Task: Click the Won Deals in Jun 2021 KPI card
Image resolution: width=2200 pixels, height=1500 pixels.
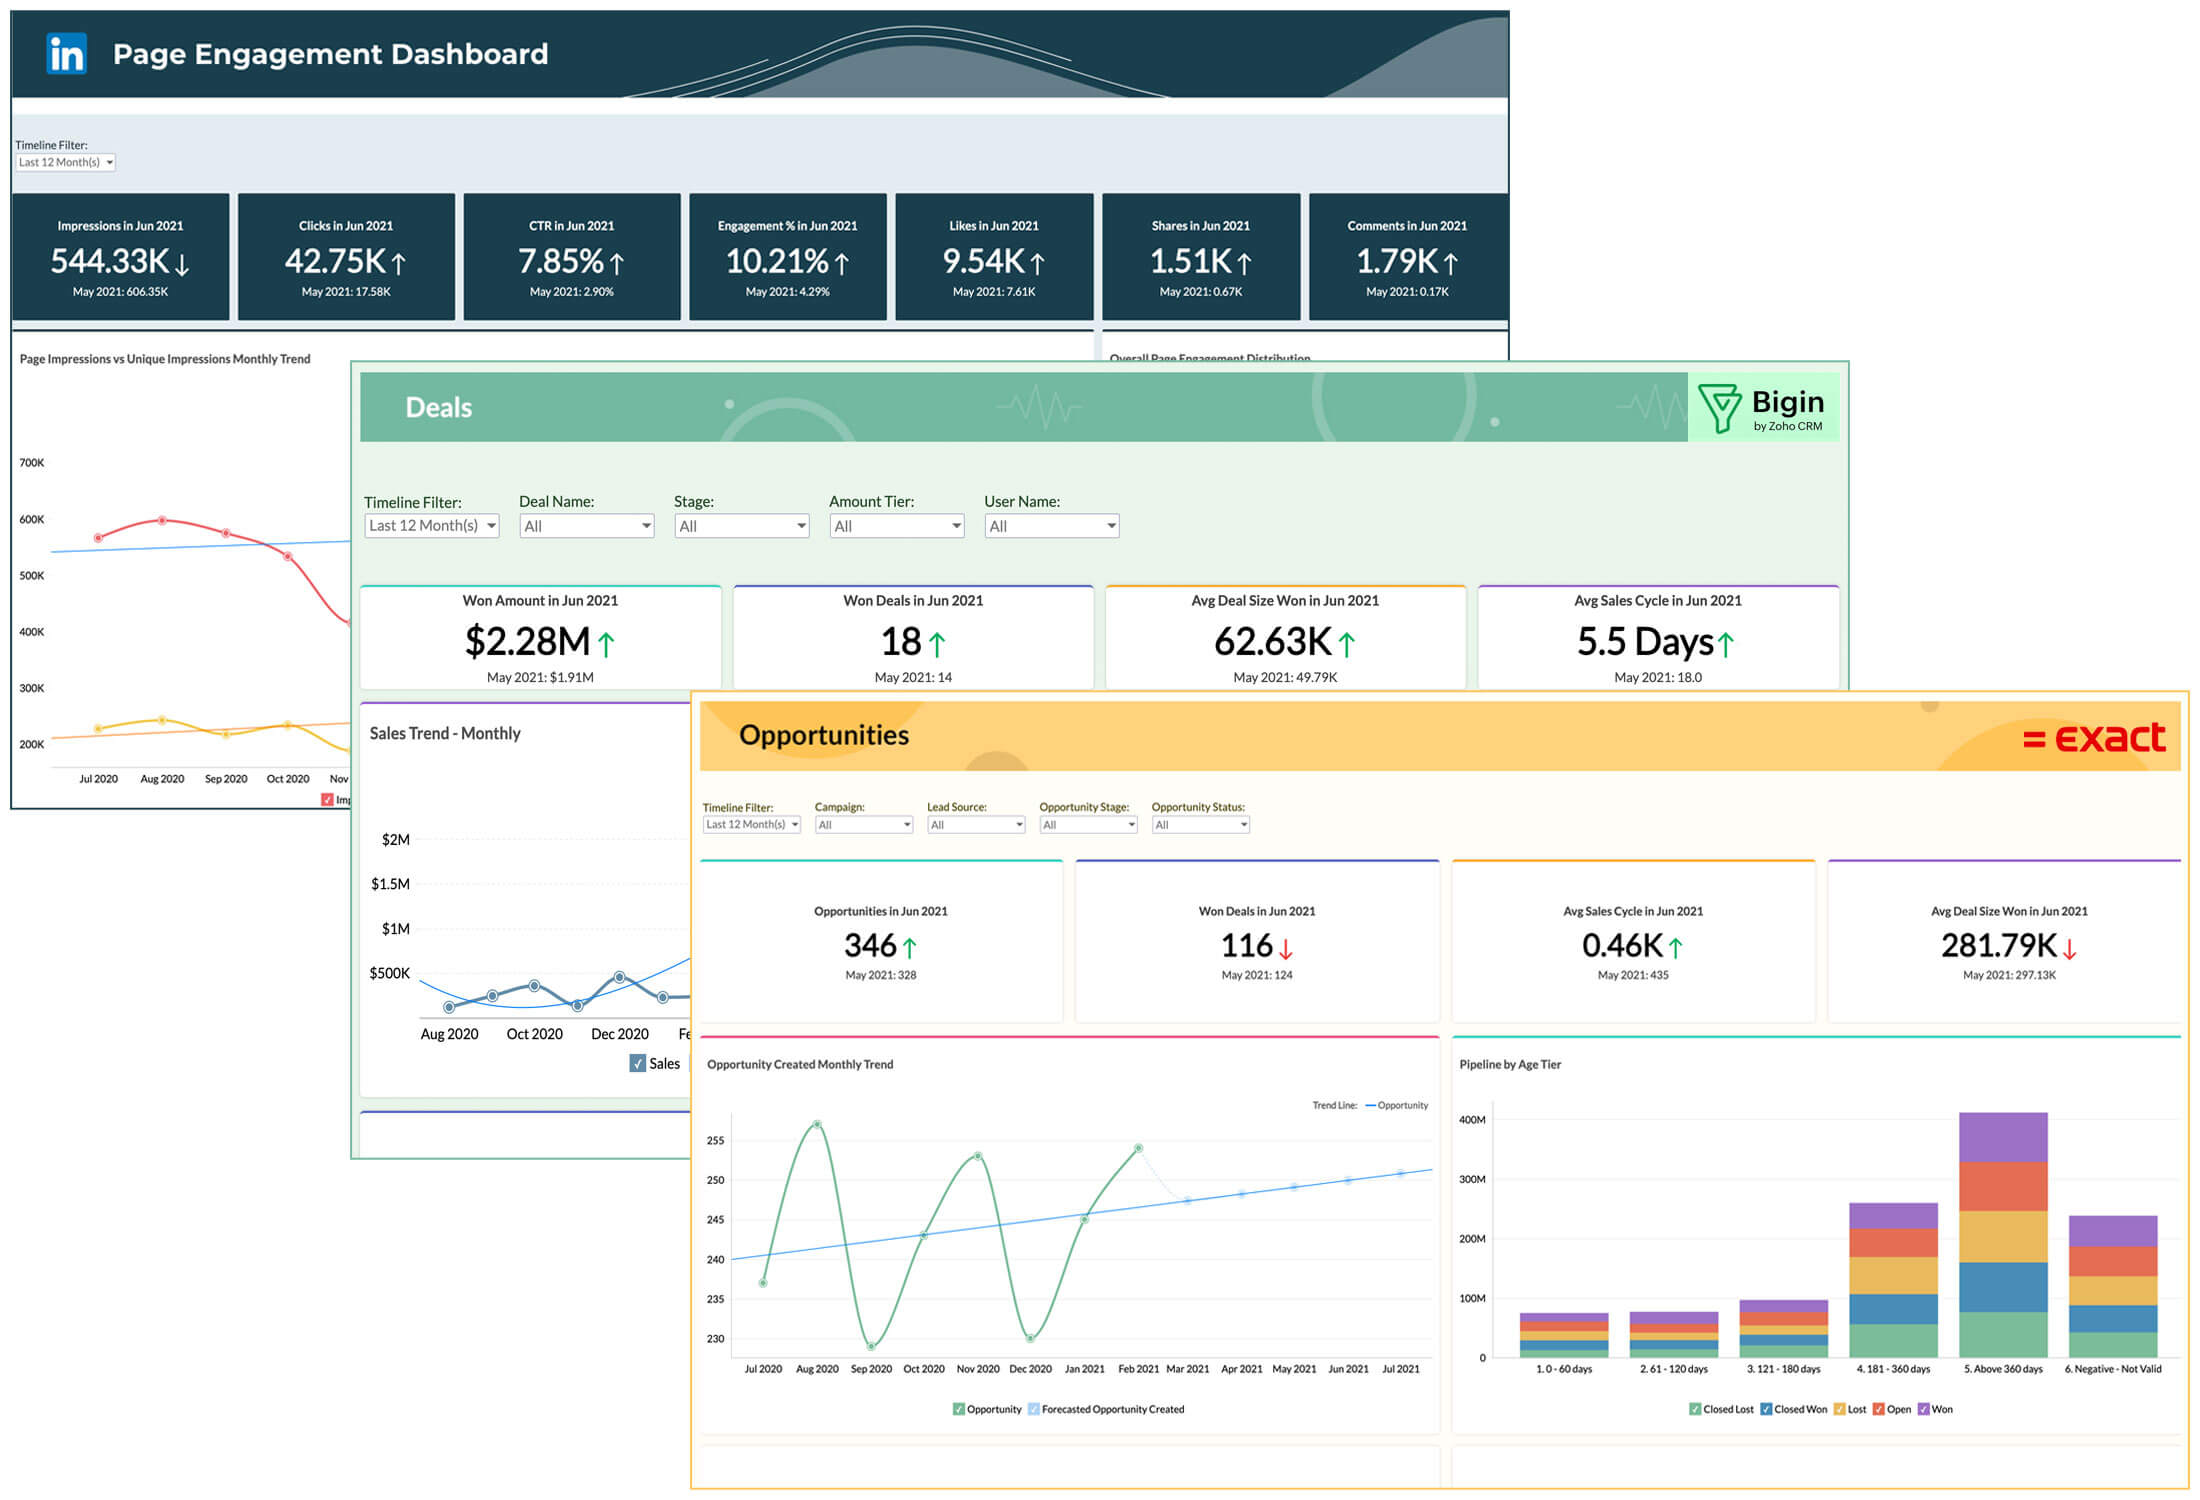Action: point(911,637)
